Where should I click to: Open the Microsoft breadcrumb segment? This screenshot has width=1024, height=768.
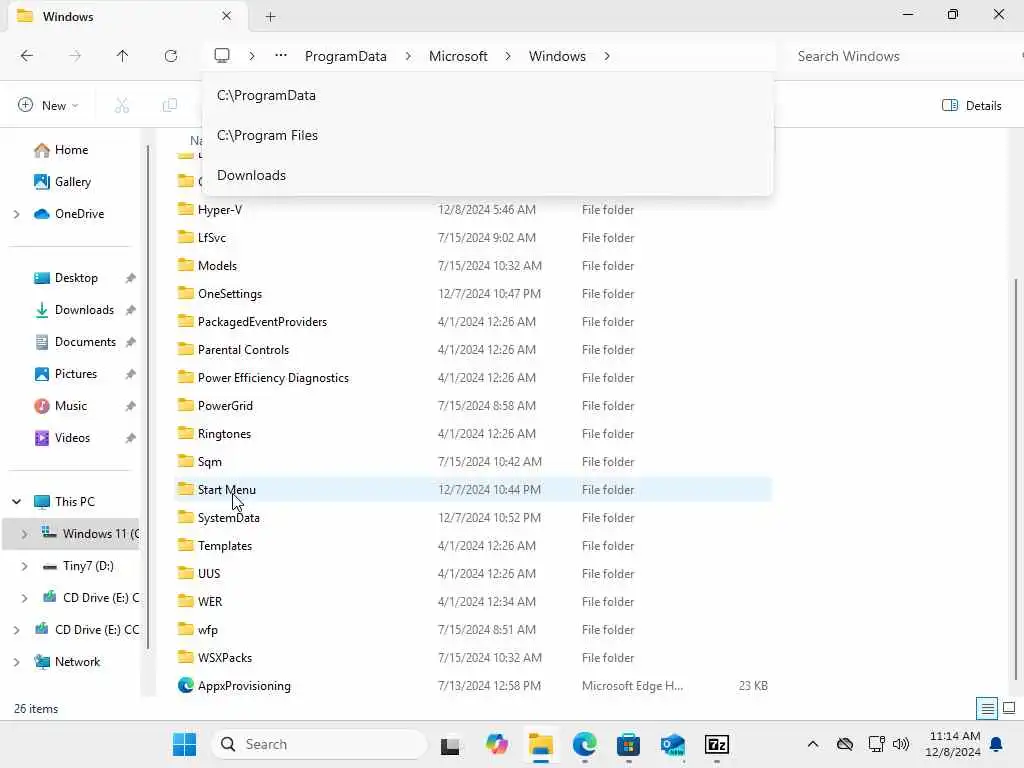tap(458, 56)
